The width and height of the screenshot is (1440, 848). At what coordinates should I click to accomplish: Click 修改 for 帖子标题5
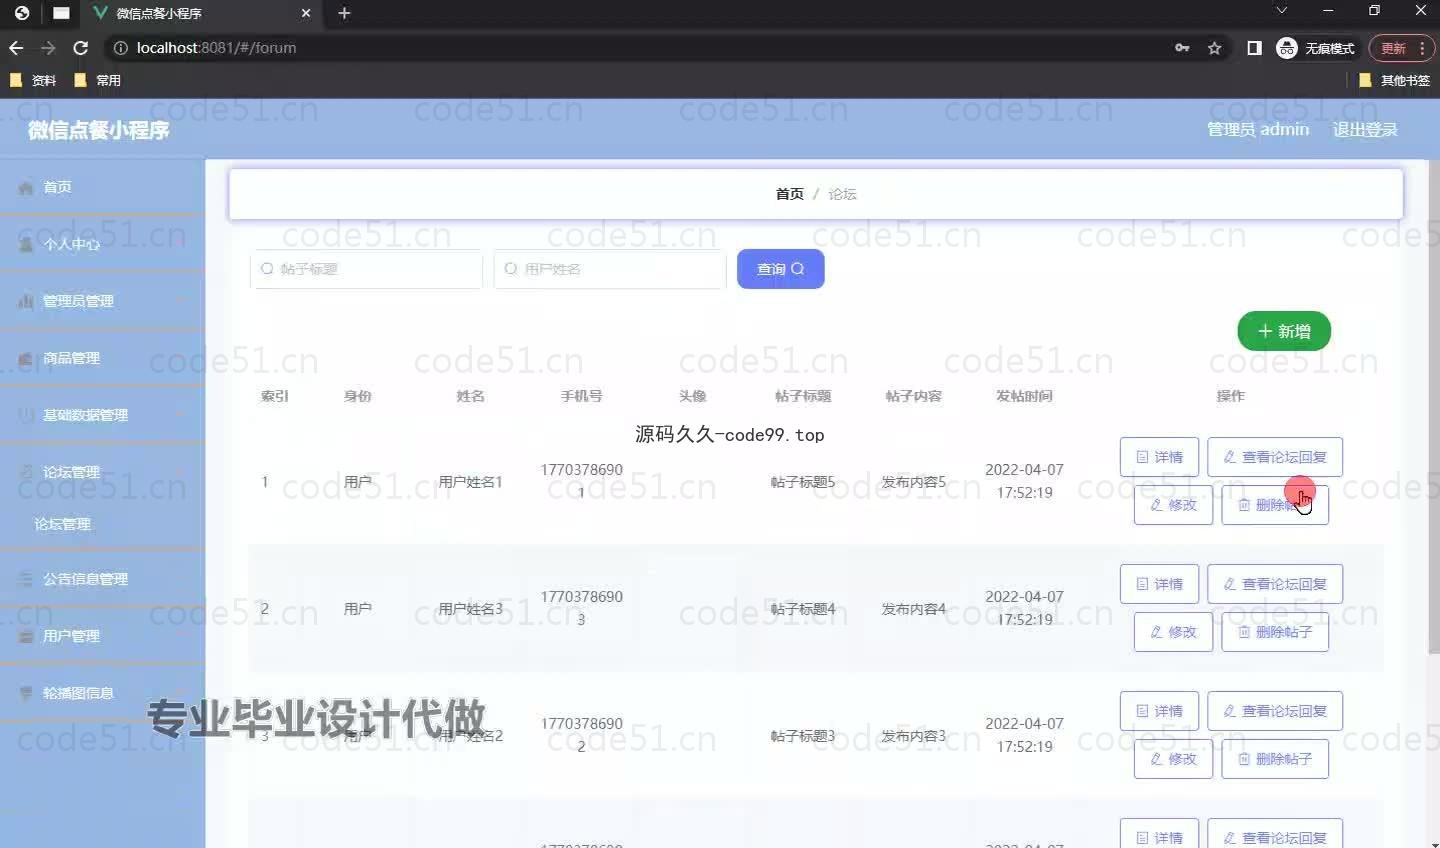(x=1173, y=505)
